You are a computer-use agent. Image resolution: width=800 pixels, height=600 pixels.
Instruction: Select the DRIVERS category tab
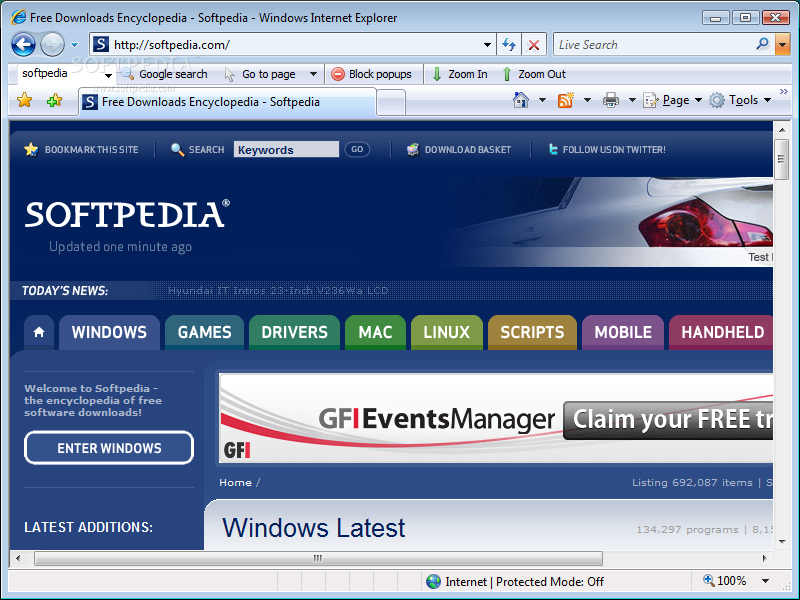pyautogui.click(x=294, y=332)
